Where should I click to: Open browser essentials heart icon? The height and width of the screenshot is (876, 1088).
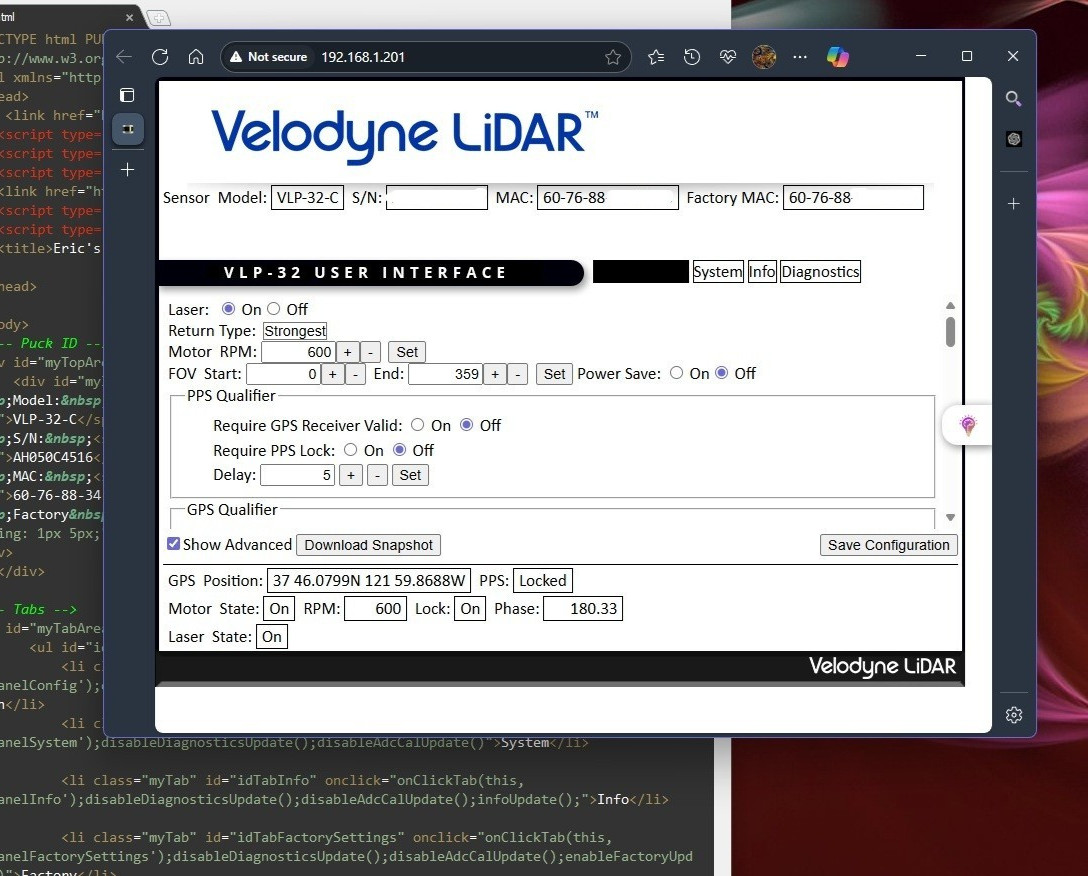pyautogui.click(x=728, y=57)
